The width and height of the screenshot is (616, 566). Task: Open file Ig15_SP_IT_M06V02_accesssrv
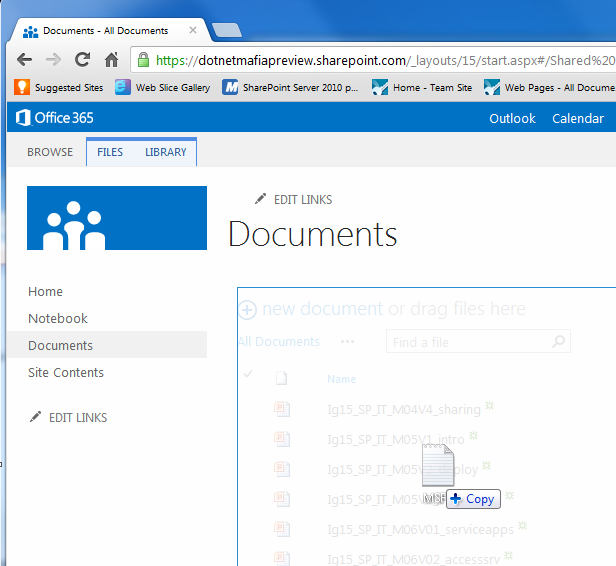[414, 559]
